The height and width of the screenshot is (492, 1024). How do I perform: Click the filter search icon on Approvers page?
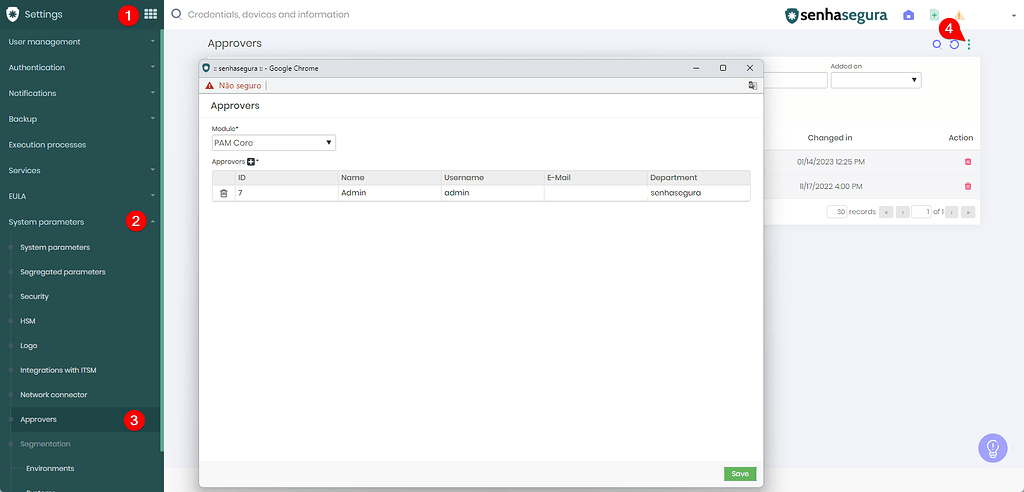point(937,44)
